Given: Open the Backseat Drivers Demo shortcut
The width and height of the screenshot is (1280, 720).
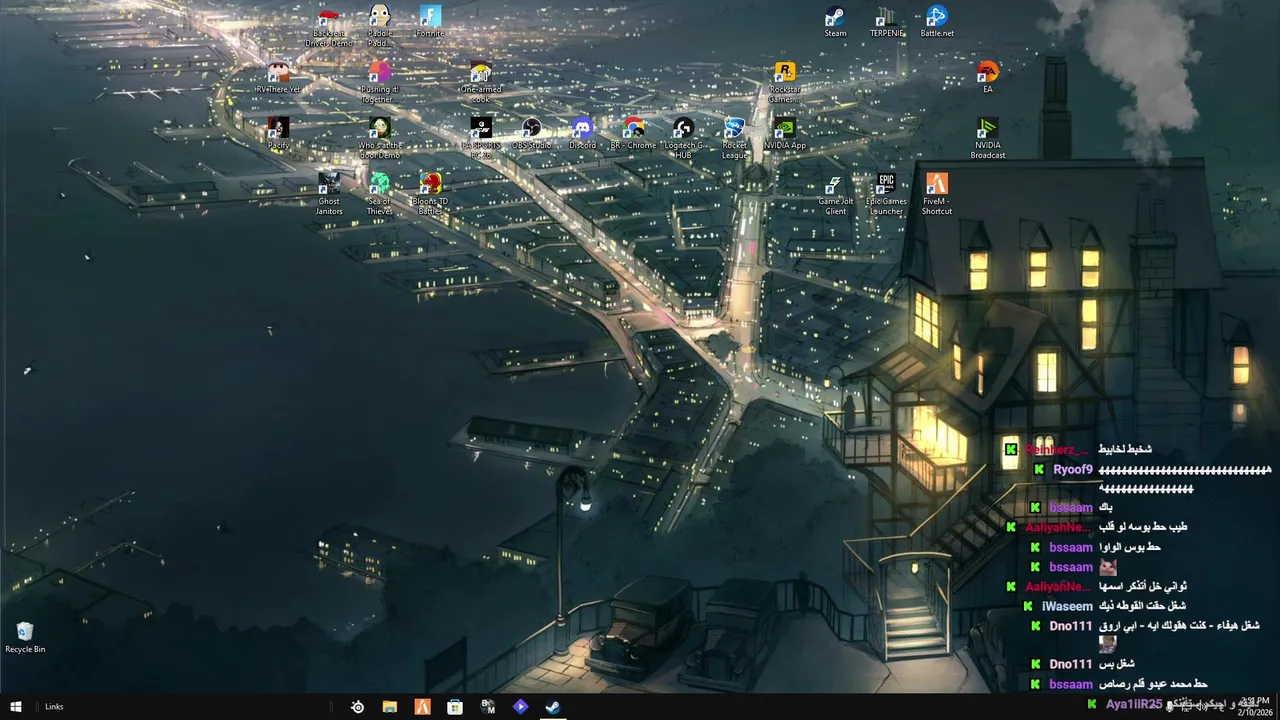Looking at the screenshot, I should point(329,26).
